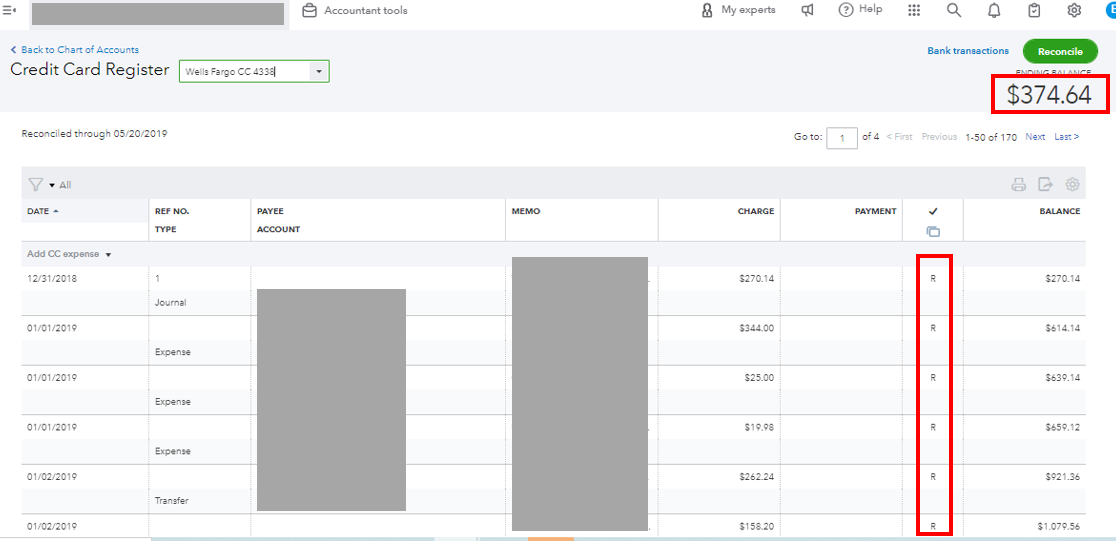
Task: Go to Next page of register
Action: coord(1035,137)
